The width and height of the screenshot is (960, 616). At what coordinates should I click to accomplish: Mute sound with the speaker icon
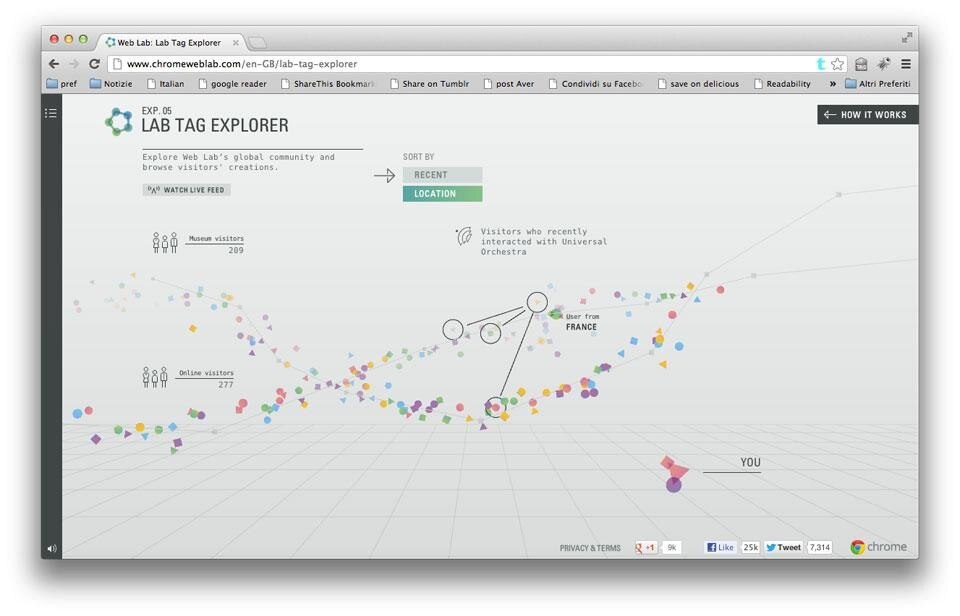coord(51,548)
